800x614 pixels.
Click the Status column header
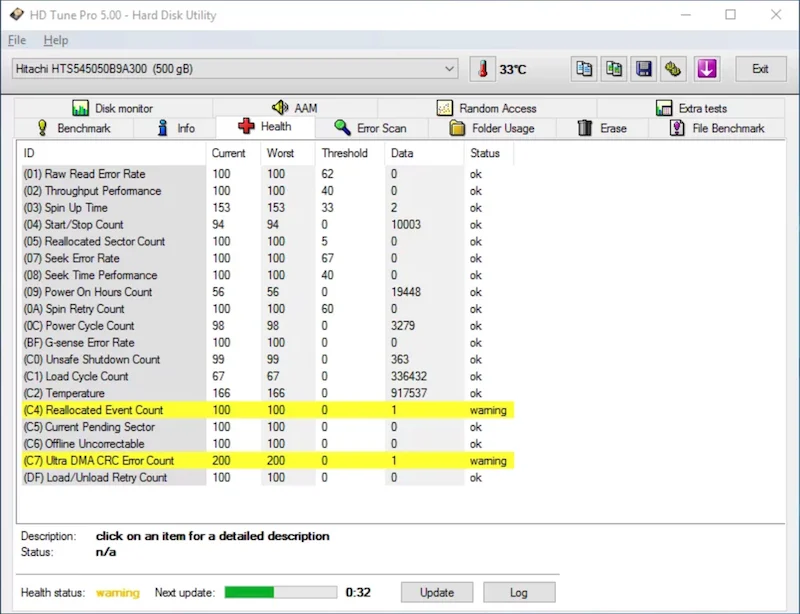[489, 153]
